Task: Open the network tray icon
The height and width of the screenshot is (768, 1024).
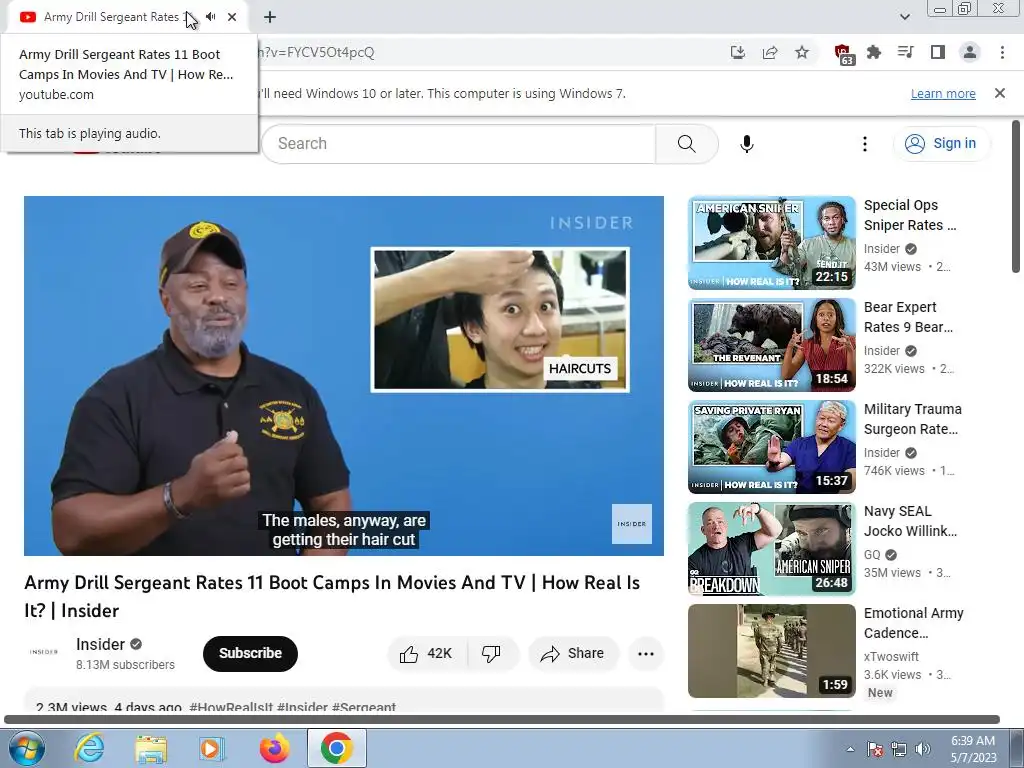Action: 899,749
